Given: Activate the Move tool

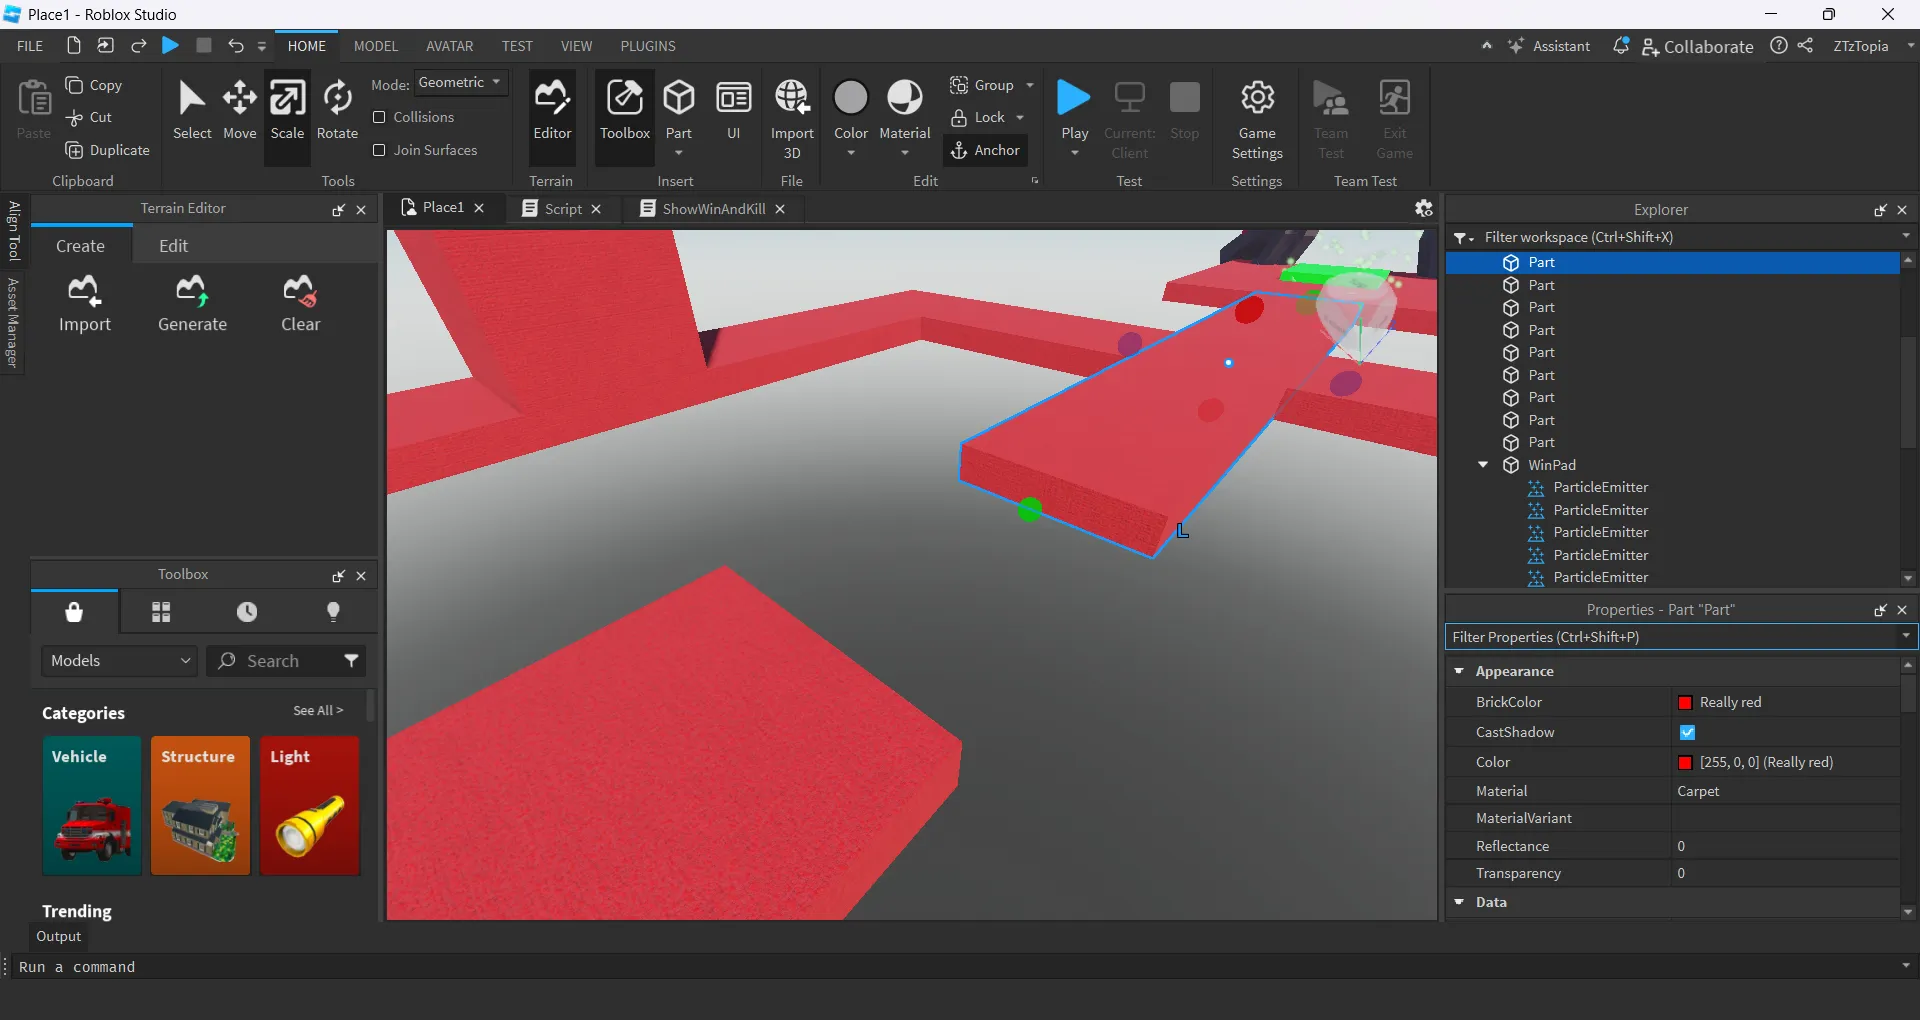Looking at the screenshot, I should (x=239, y=110).
